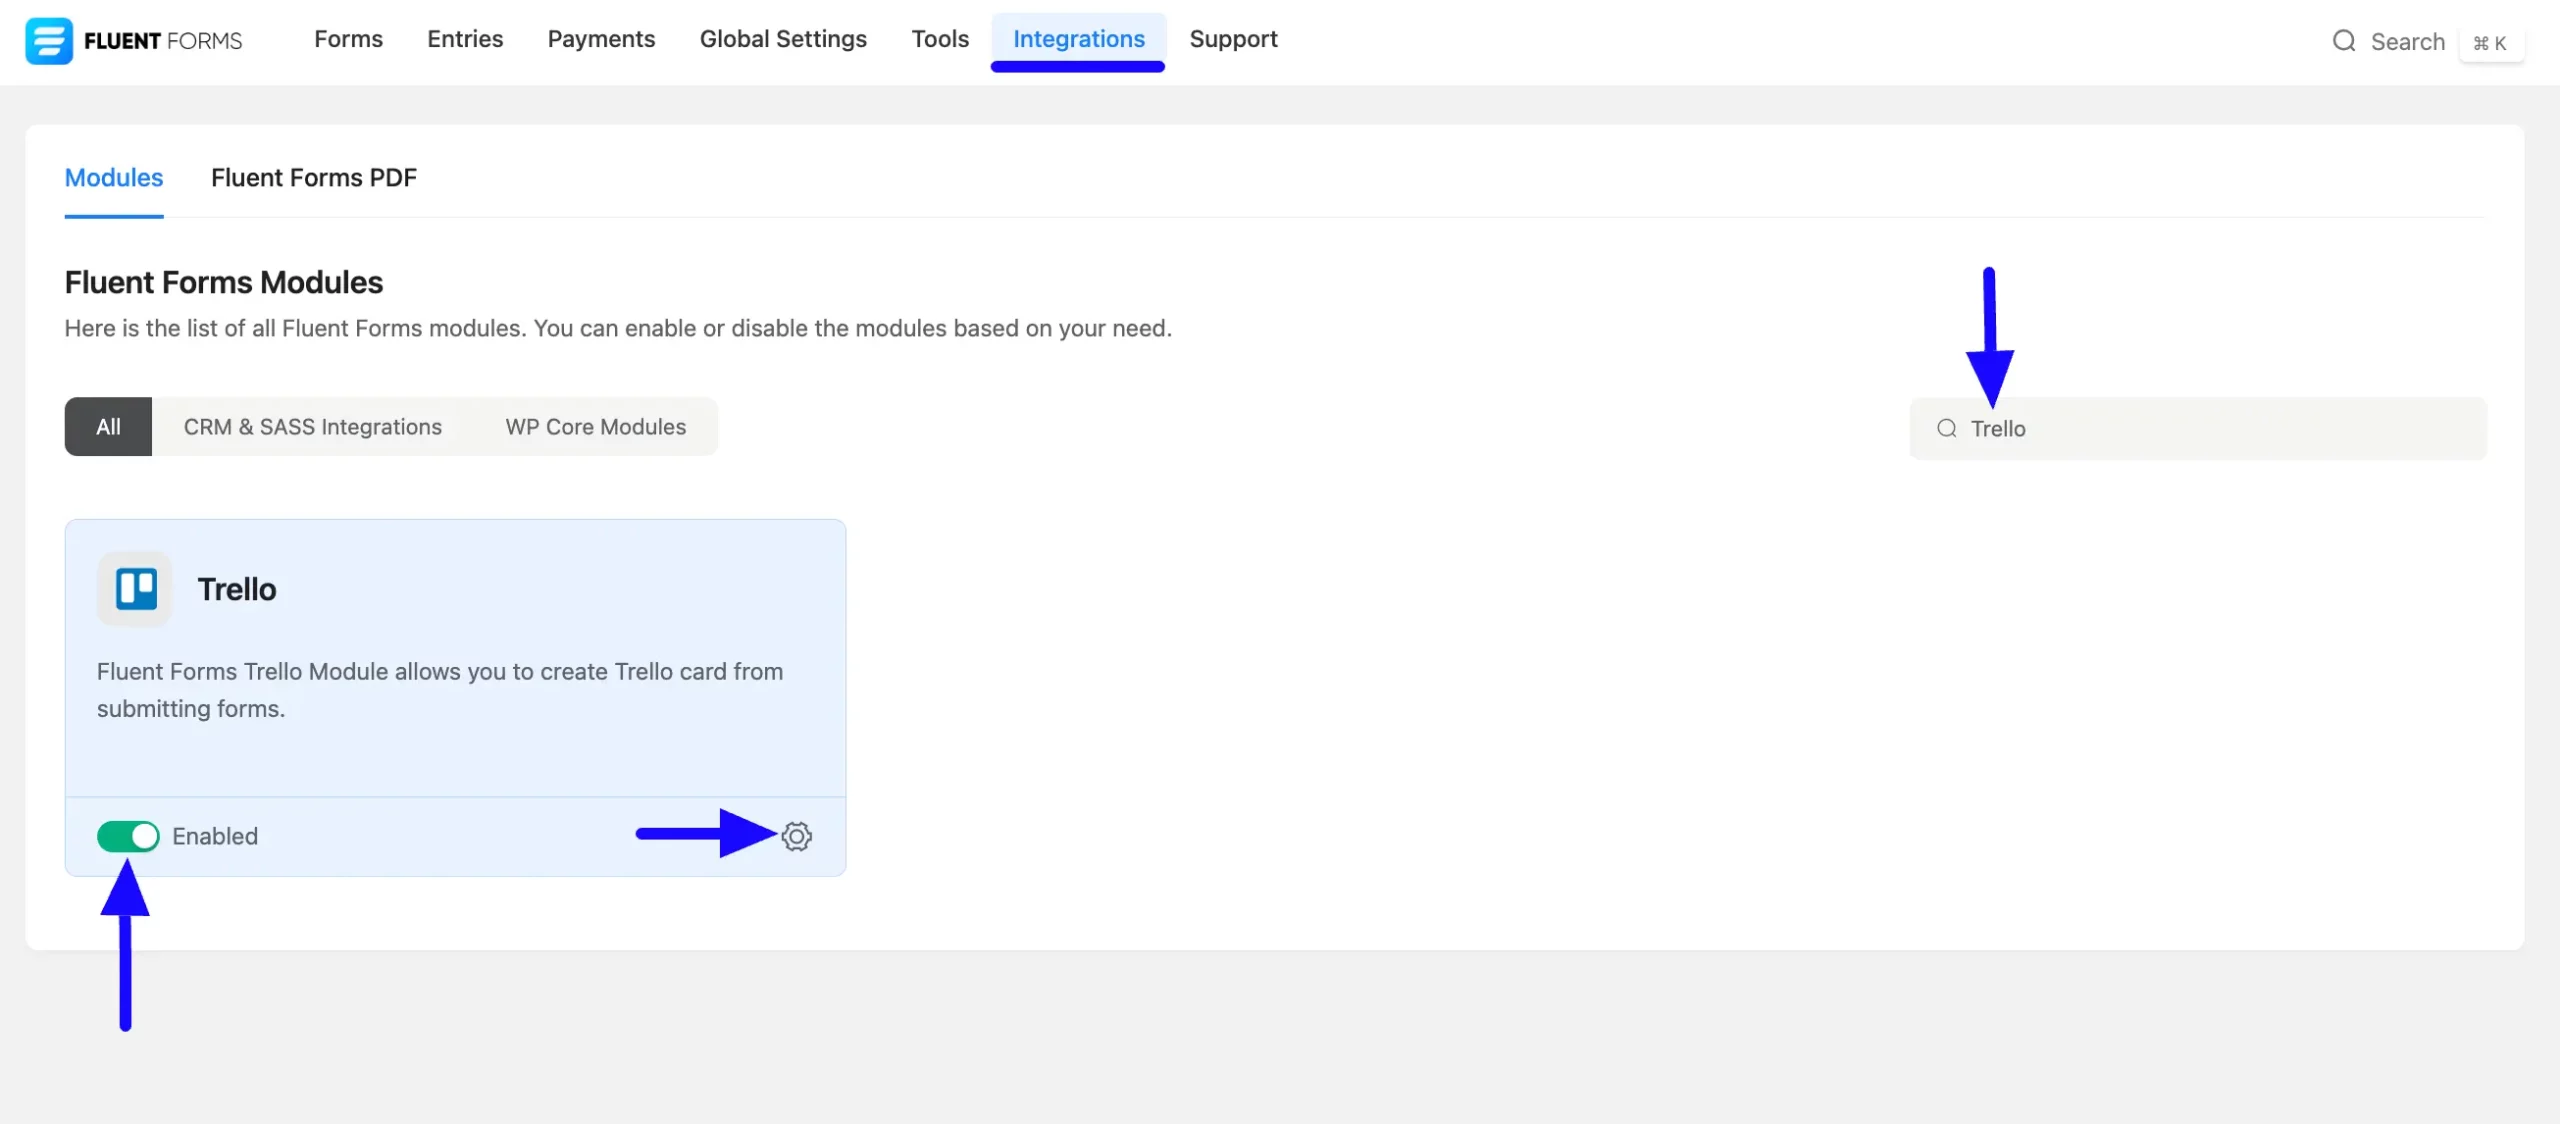Click the ⌘K shortcut badge
The height and width of the screenshot is (1124, 2560).
pos(2490,43)
